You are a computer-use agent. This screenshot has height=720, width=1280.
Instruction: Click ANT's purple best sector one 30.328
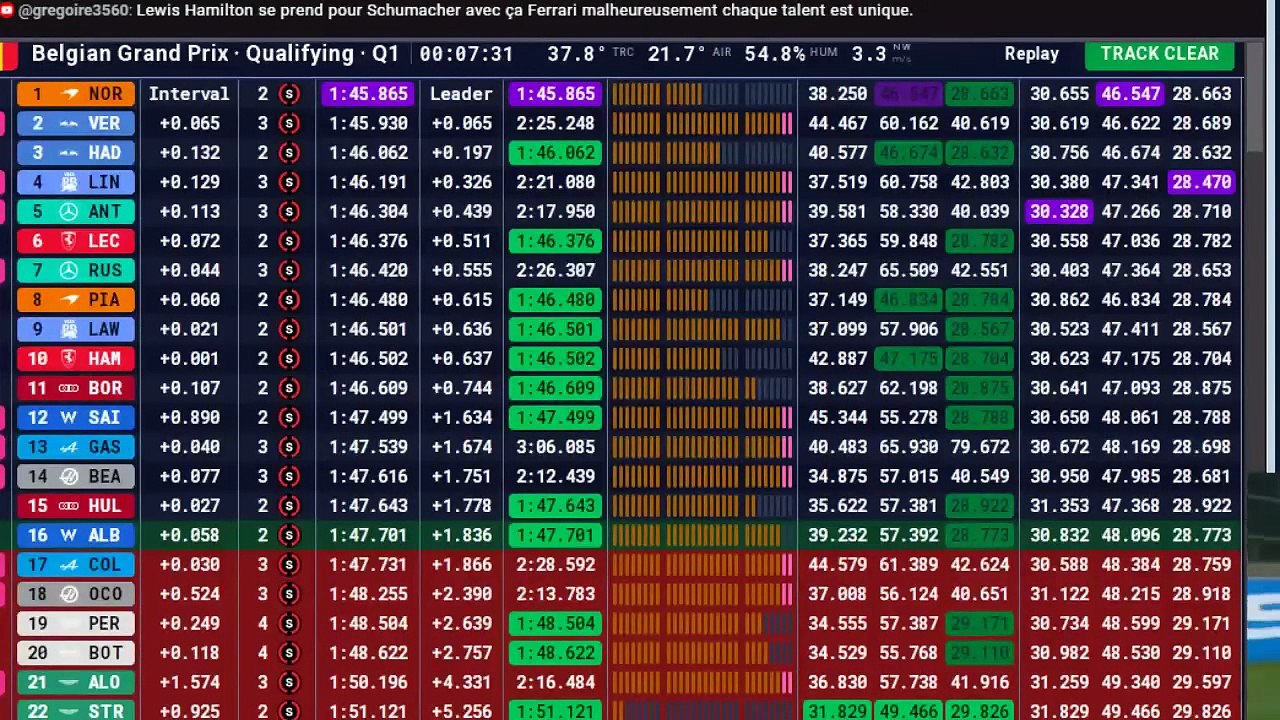coord(1059,211)
